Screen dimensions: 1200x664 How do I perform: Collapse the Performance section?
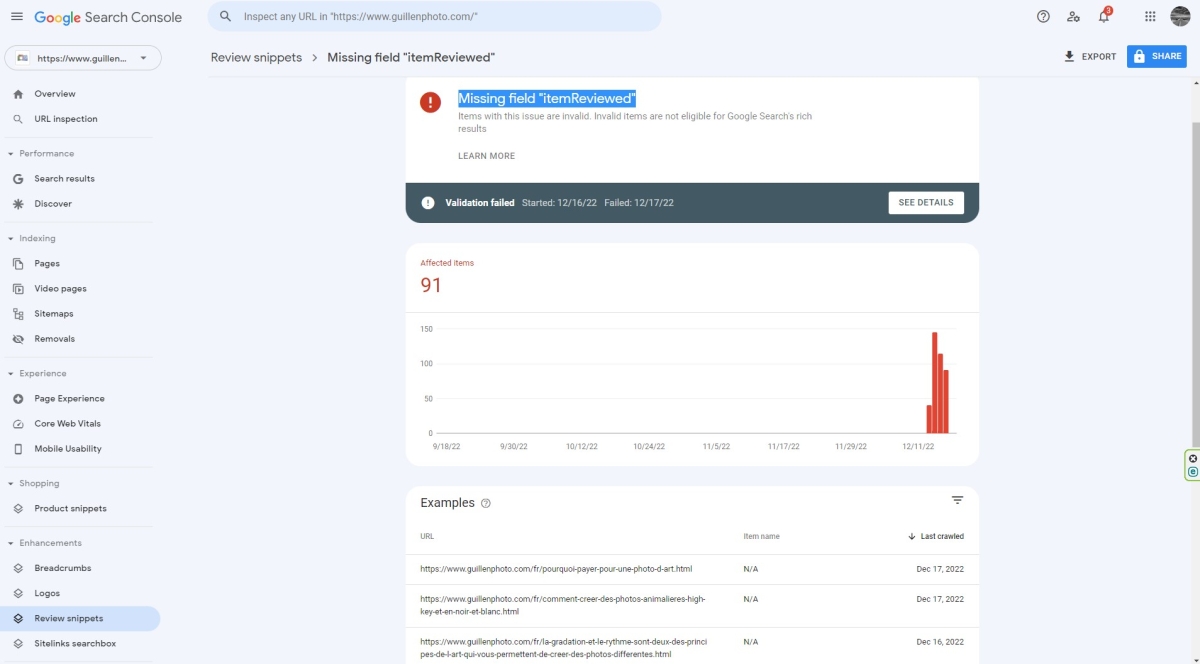pos(11,154)
